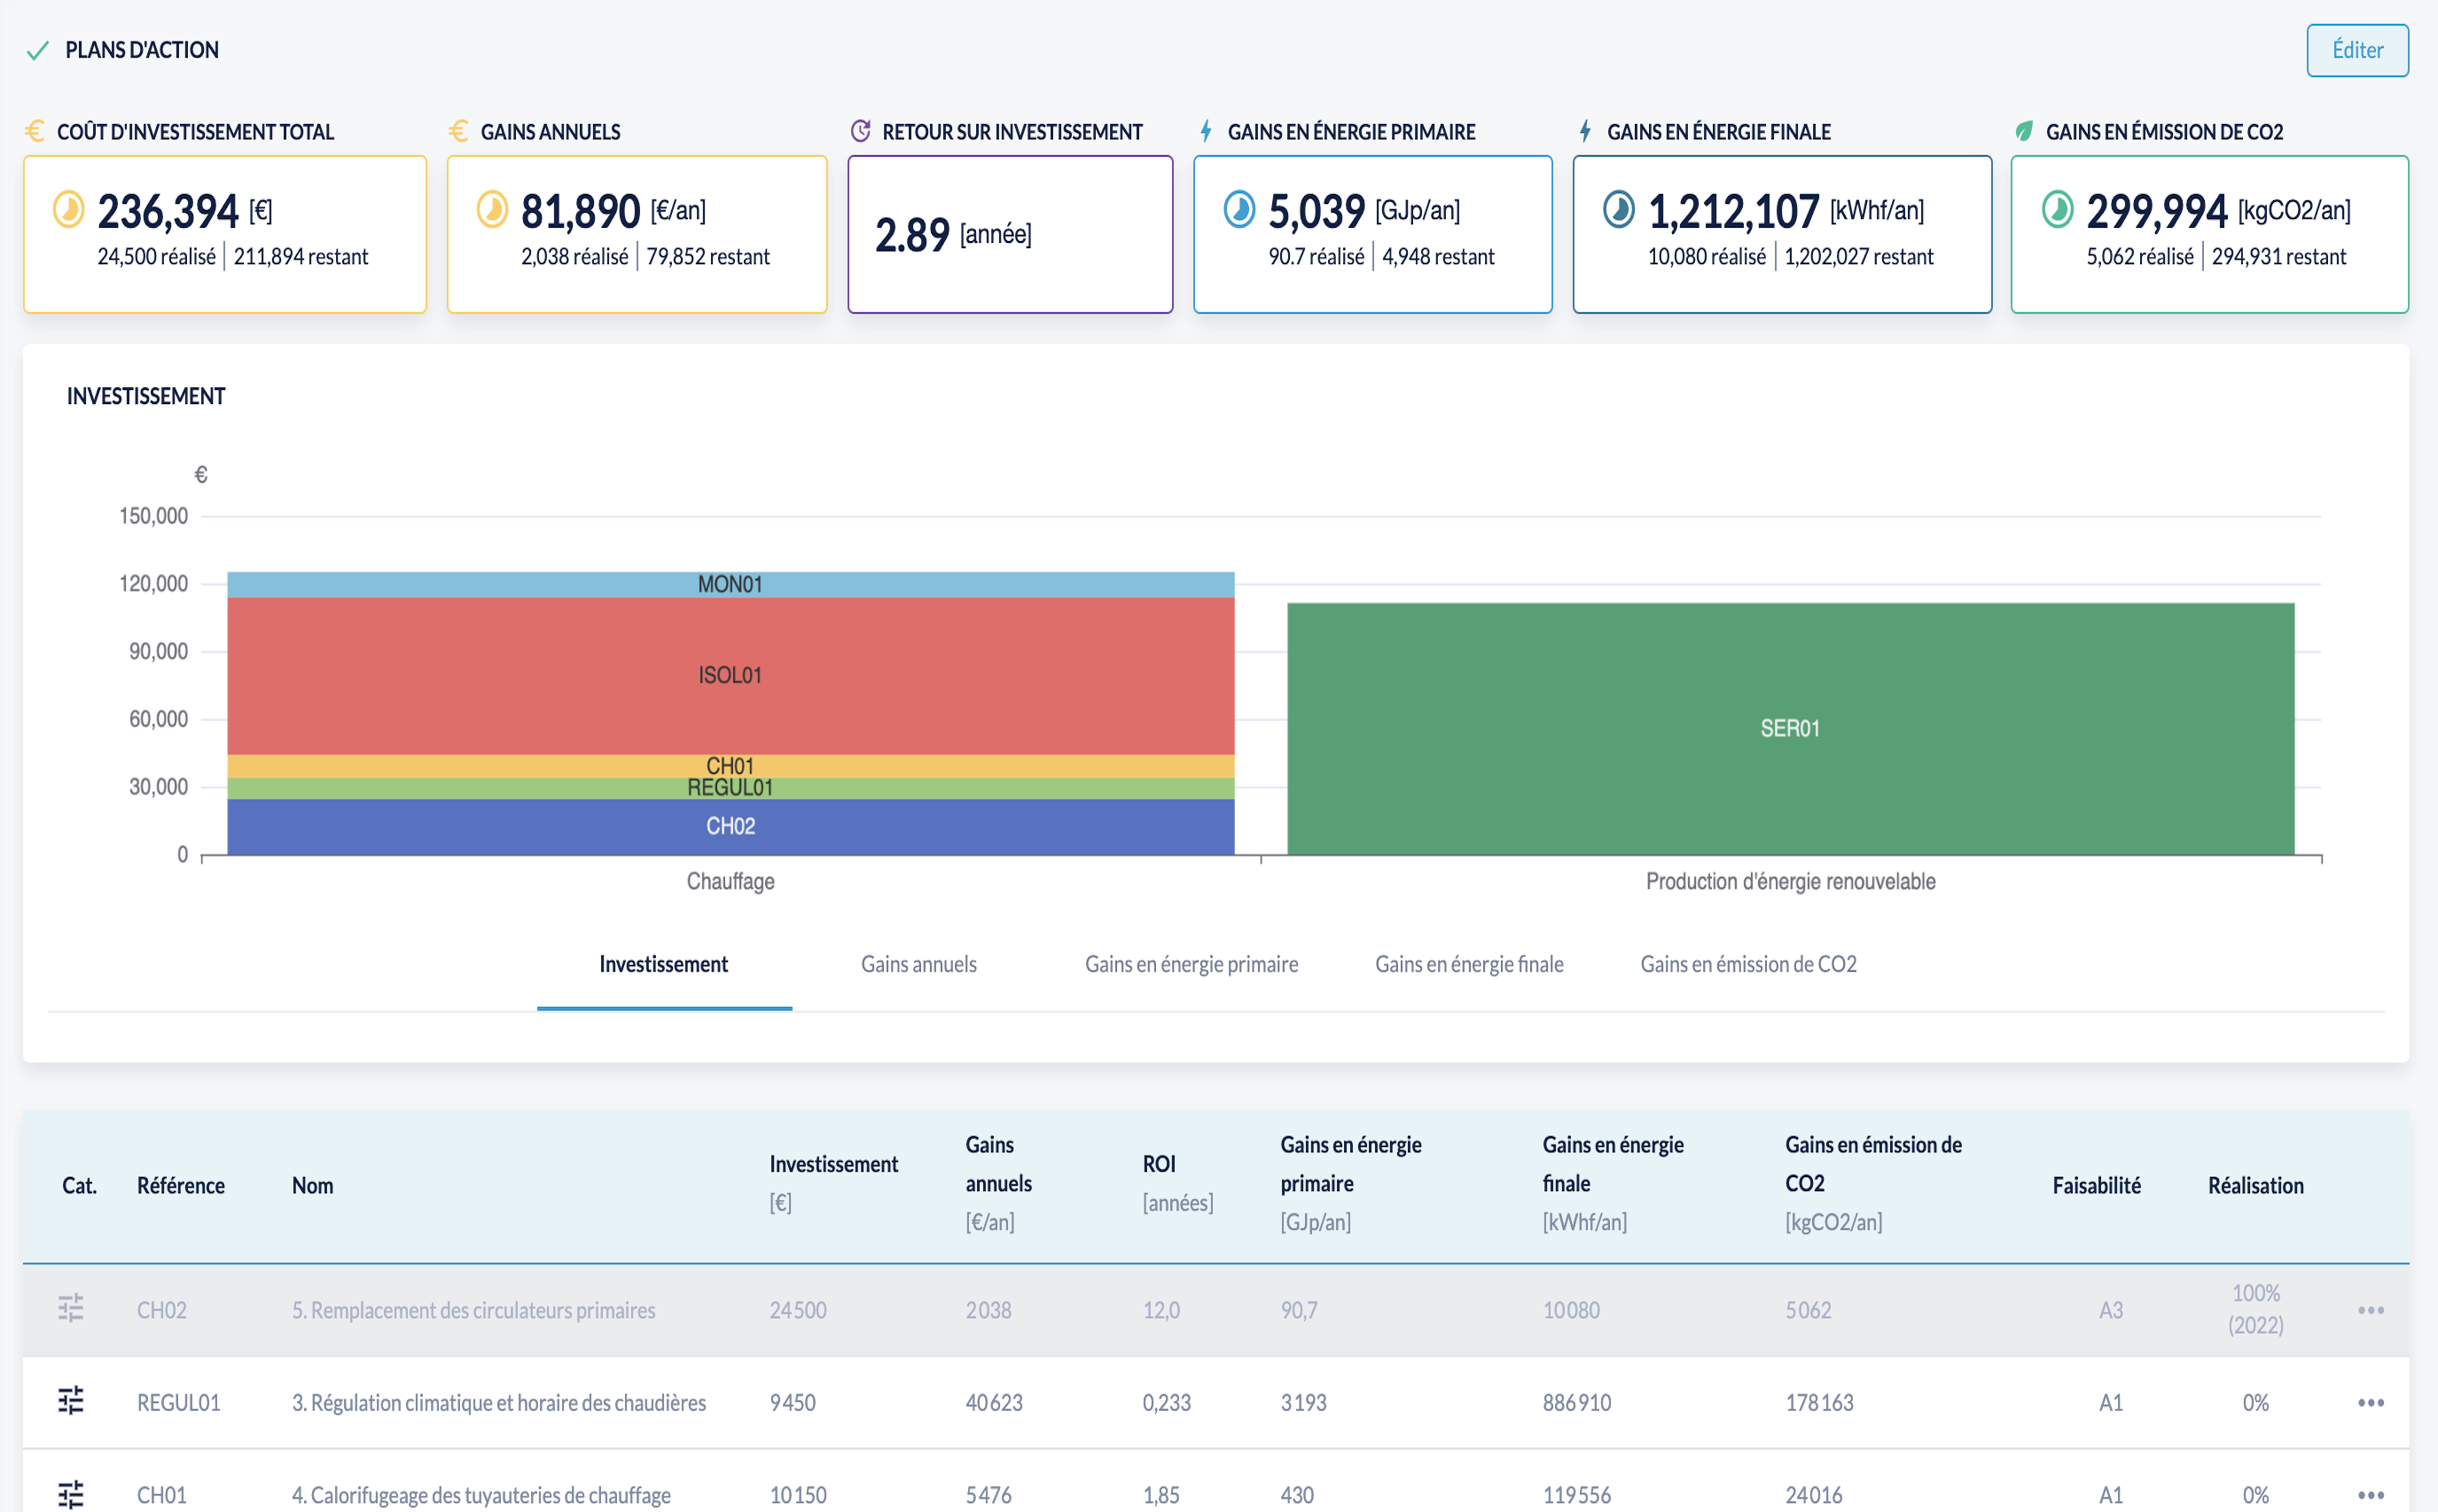Click the 178 163 CO2 emission cell
2438x1512 pixels.
tap(1819, 1402)
